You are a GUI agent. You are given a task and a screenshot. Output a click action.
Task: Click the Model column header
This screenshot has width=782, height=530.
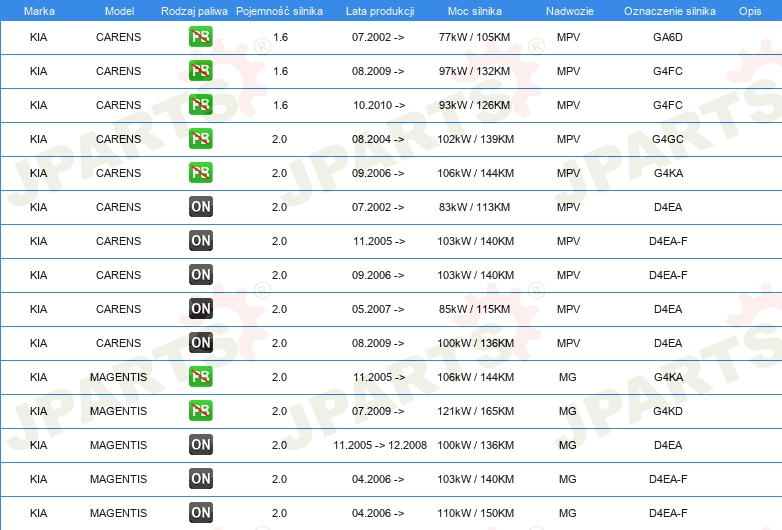[119, 11]
